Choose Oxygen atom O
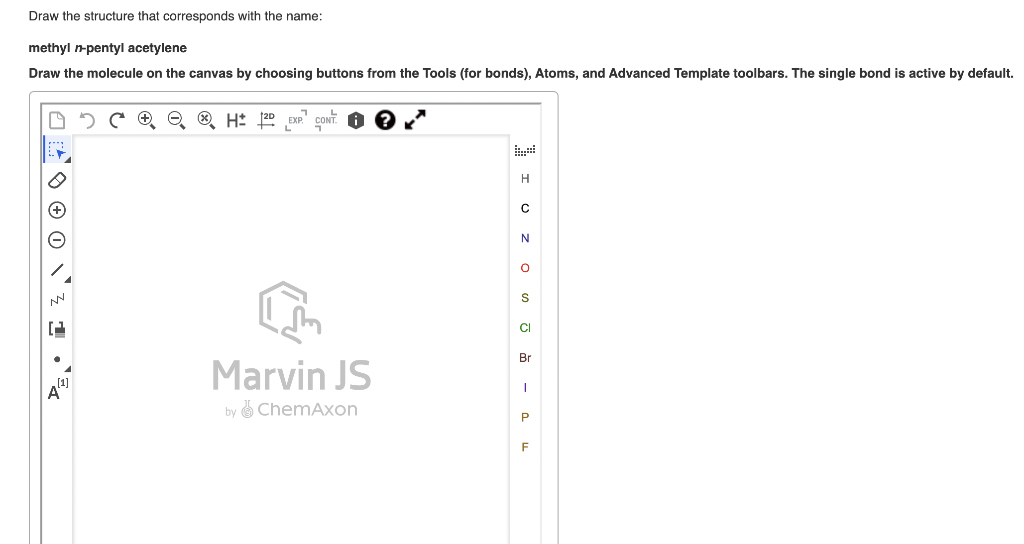Screen dimensions: 1024x544 [x=525, y=268]
